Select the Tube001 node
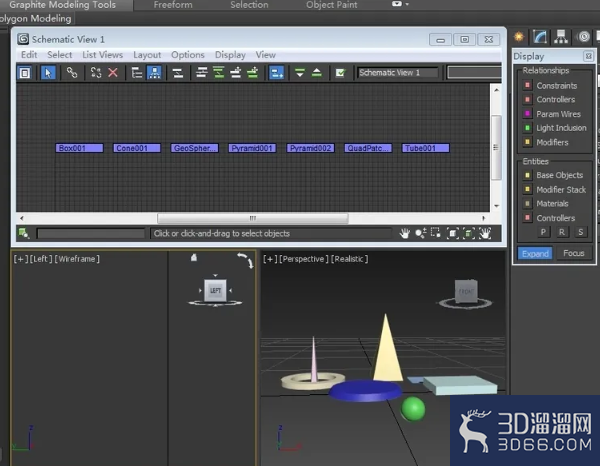This screenshot has height=466, width=600. [426, 148]
